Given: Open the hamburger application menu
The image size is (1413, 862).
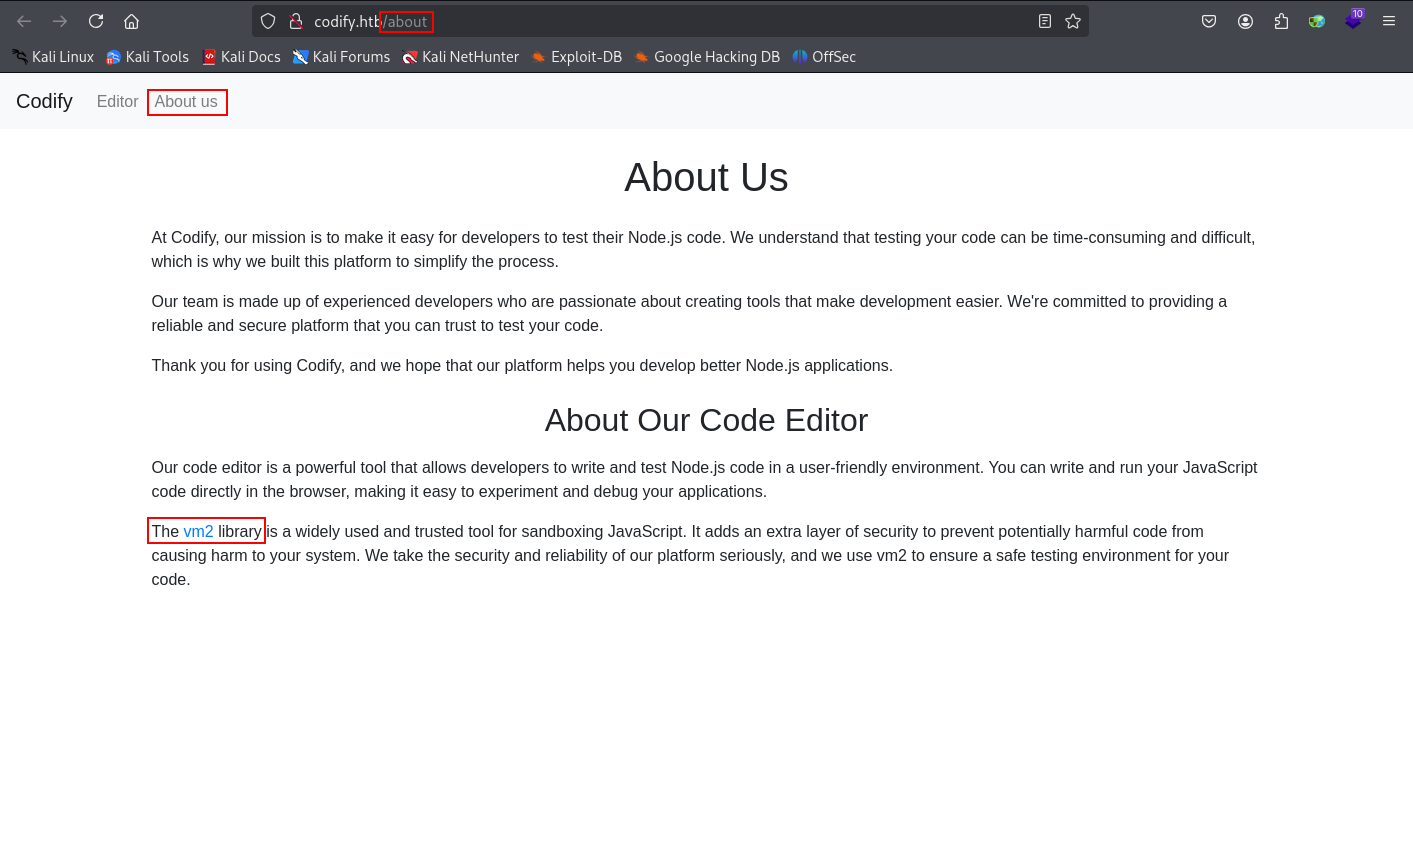Looking at the screenshot, I should [x=1389, y=21].
